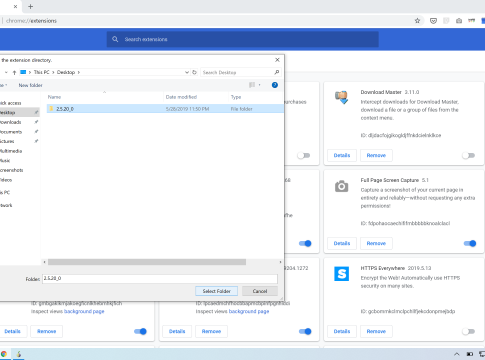485x360 pixels.
Task: Open the recent locations dropdown arrow in dialog
Action: (x=6, y=72)
